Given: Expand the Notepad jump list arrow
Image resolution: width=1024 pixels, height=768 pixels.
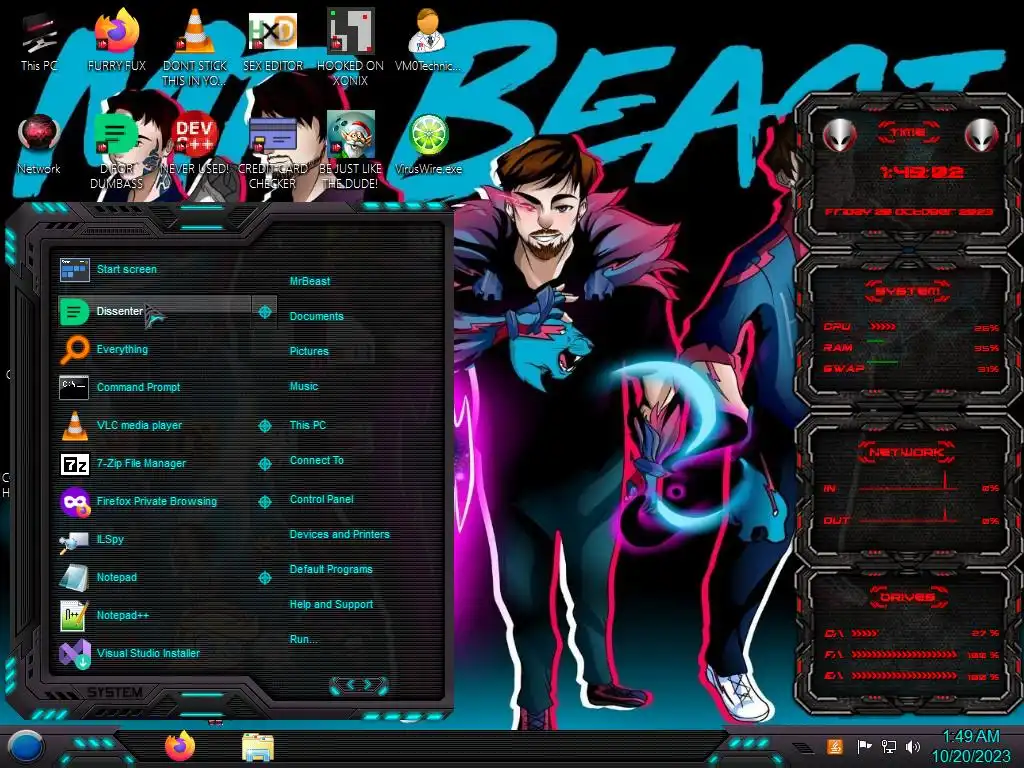Looking at the screenshot, I should click(264, 578).
